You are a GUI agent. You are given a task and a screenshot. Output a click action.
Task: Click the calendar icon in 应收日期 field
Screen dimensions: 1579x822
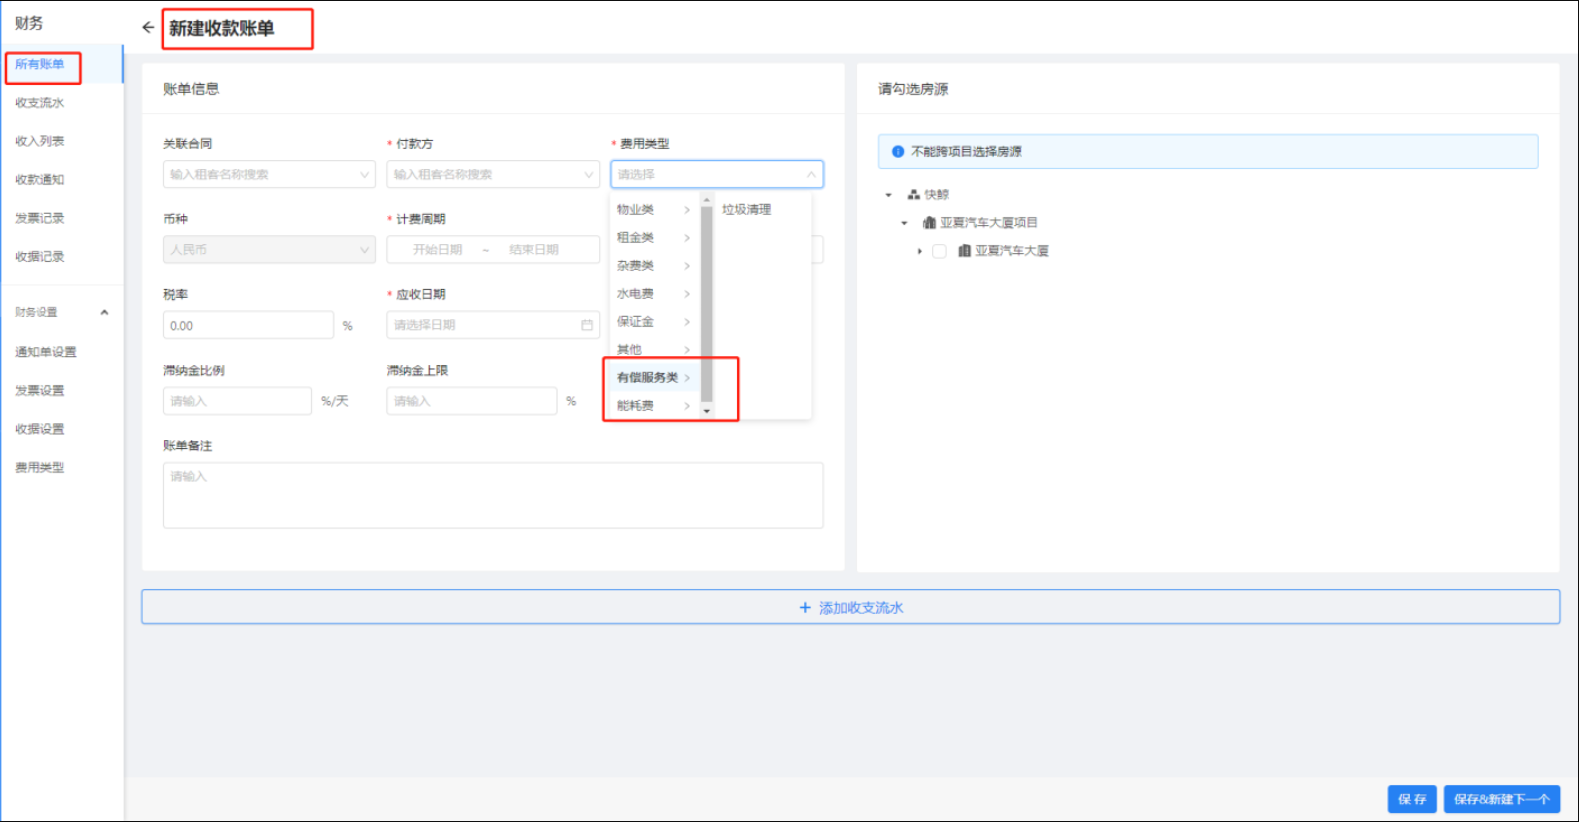pos(587,325)
